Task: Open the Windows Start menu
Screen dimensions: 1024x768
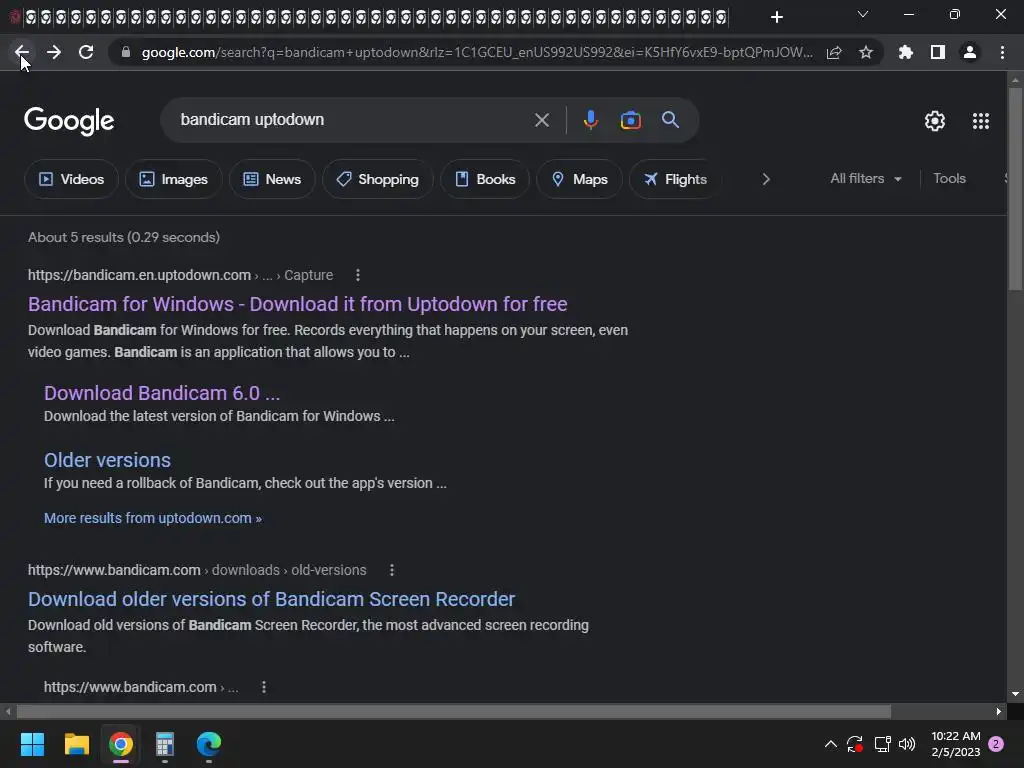Action: point(32,744)
